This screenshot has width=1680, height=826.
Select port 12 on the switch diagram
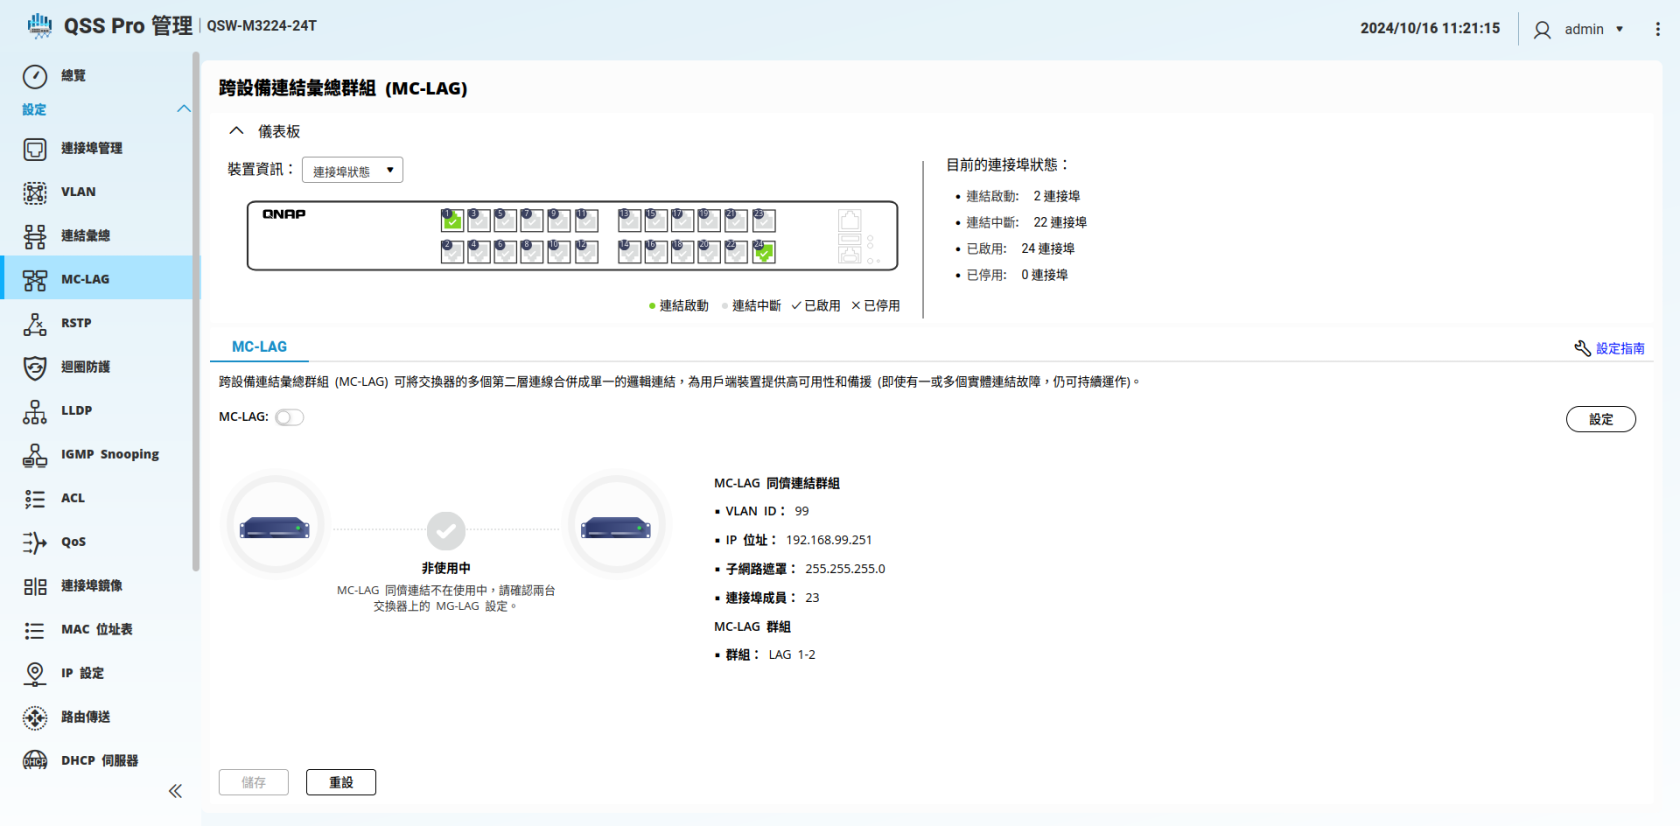click(x=587, y=252)
